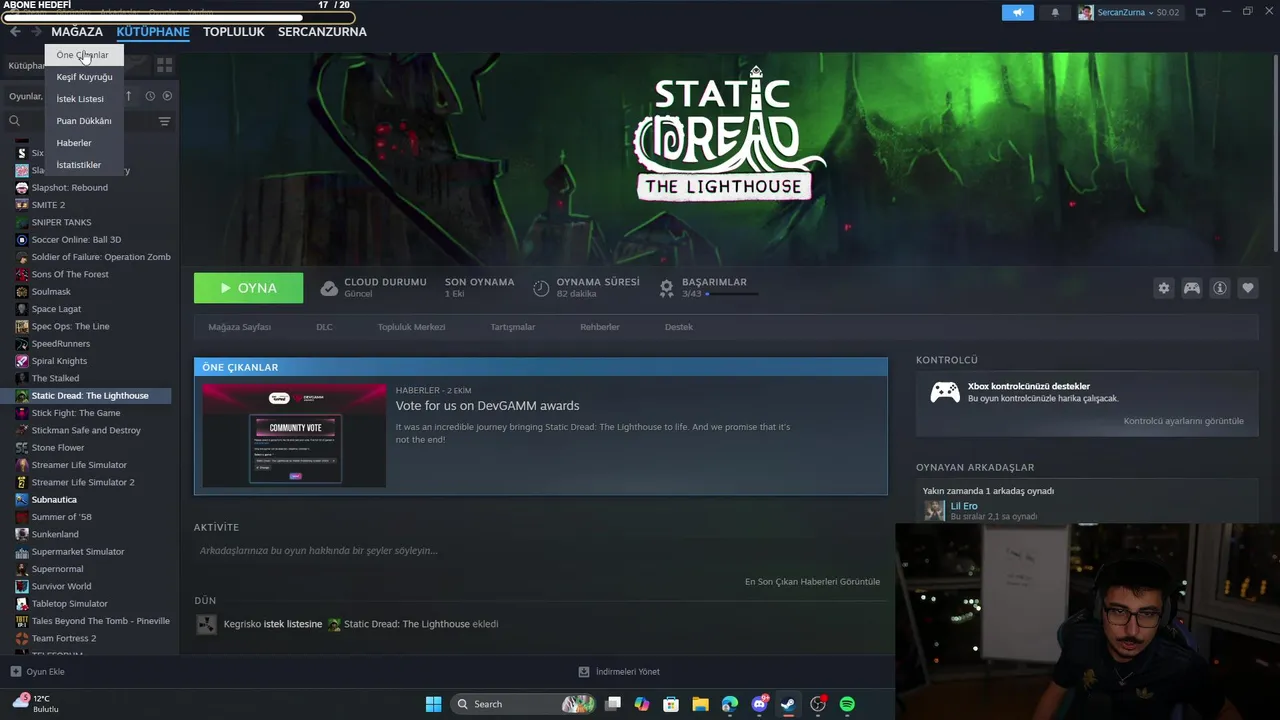Open OBS Studio from the taskbar
This screenshot has height=720, width=1280.
tap(818, 704)
